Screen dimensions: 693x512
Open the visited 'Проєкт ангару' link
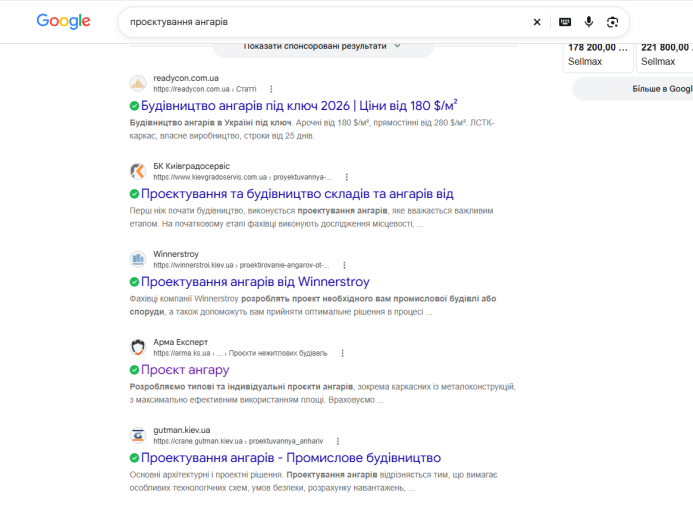click(x=185, y=370)
